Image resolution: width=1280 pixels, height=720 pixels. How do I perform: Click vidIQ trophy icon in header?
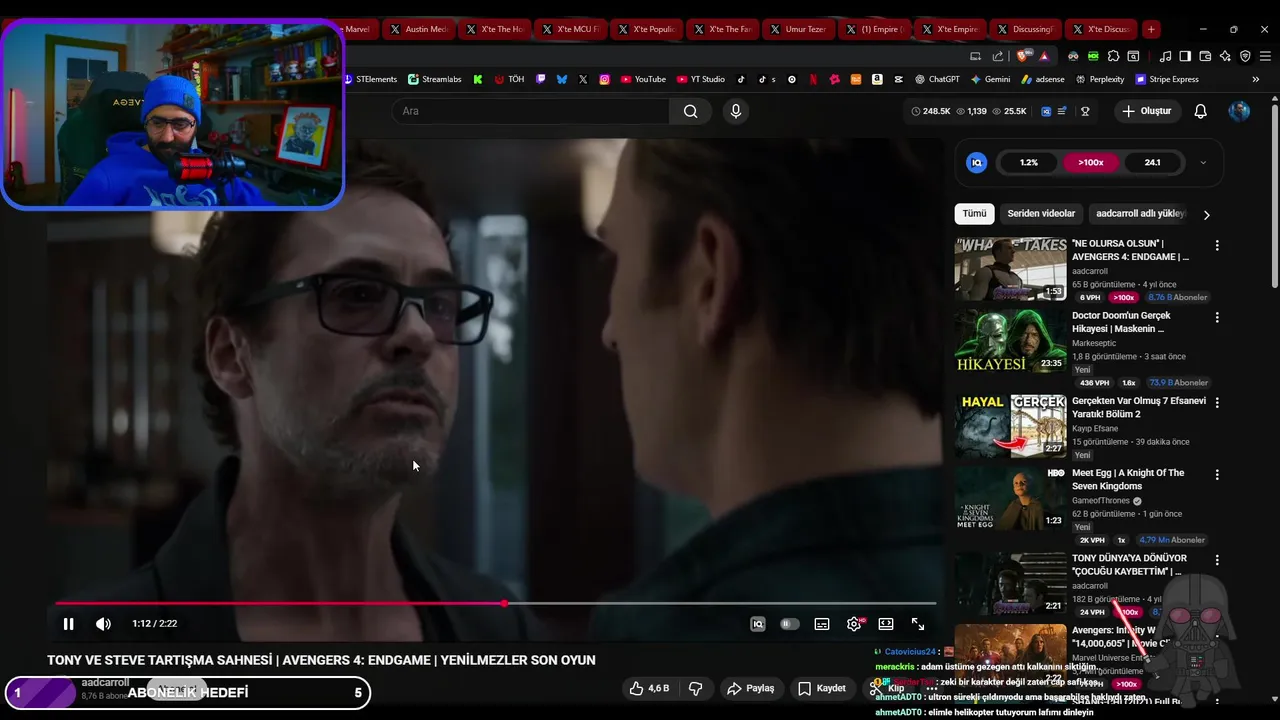tap(1085, 111)
